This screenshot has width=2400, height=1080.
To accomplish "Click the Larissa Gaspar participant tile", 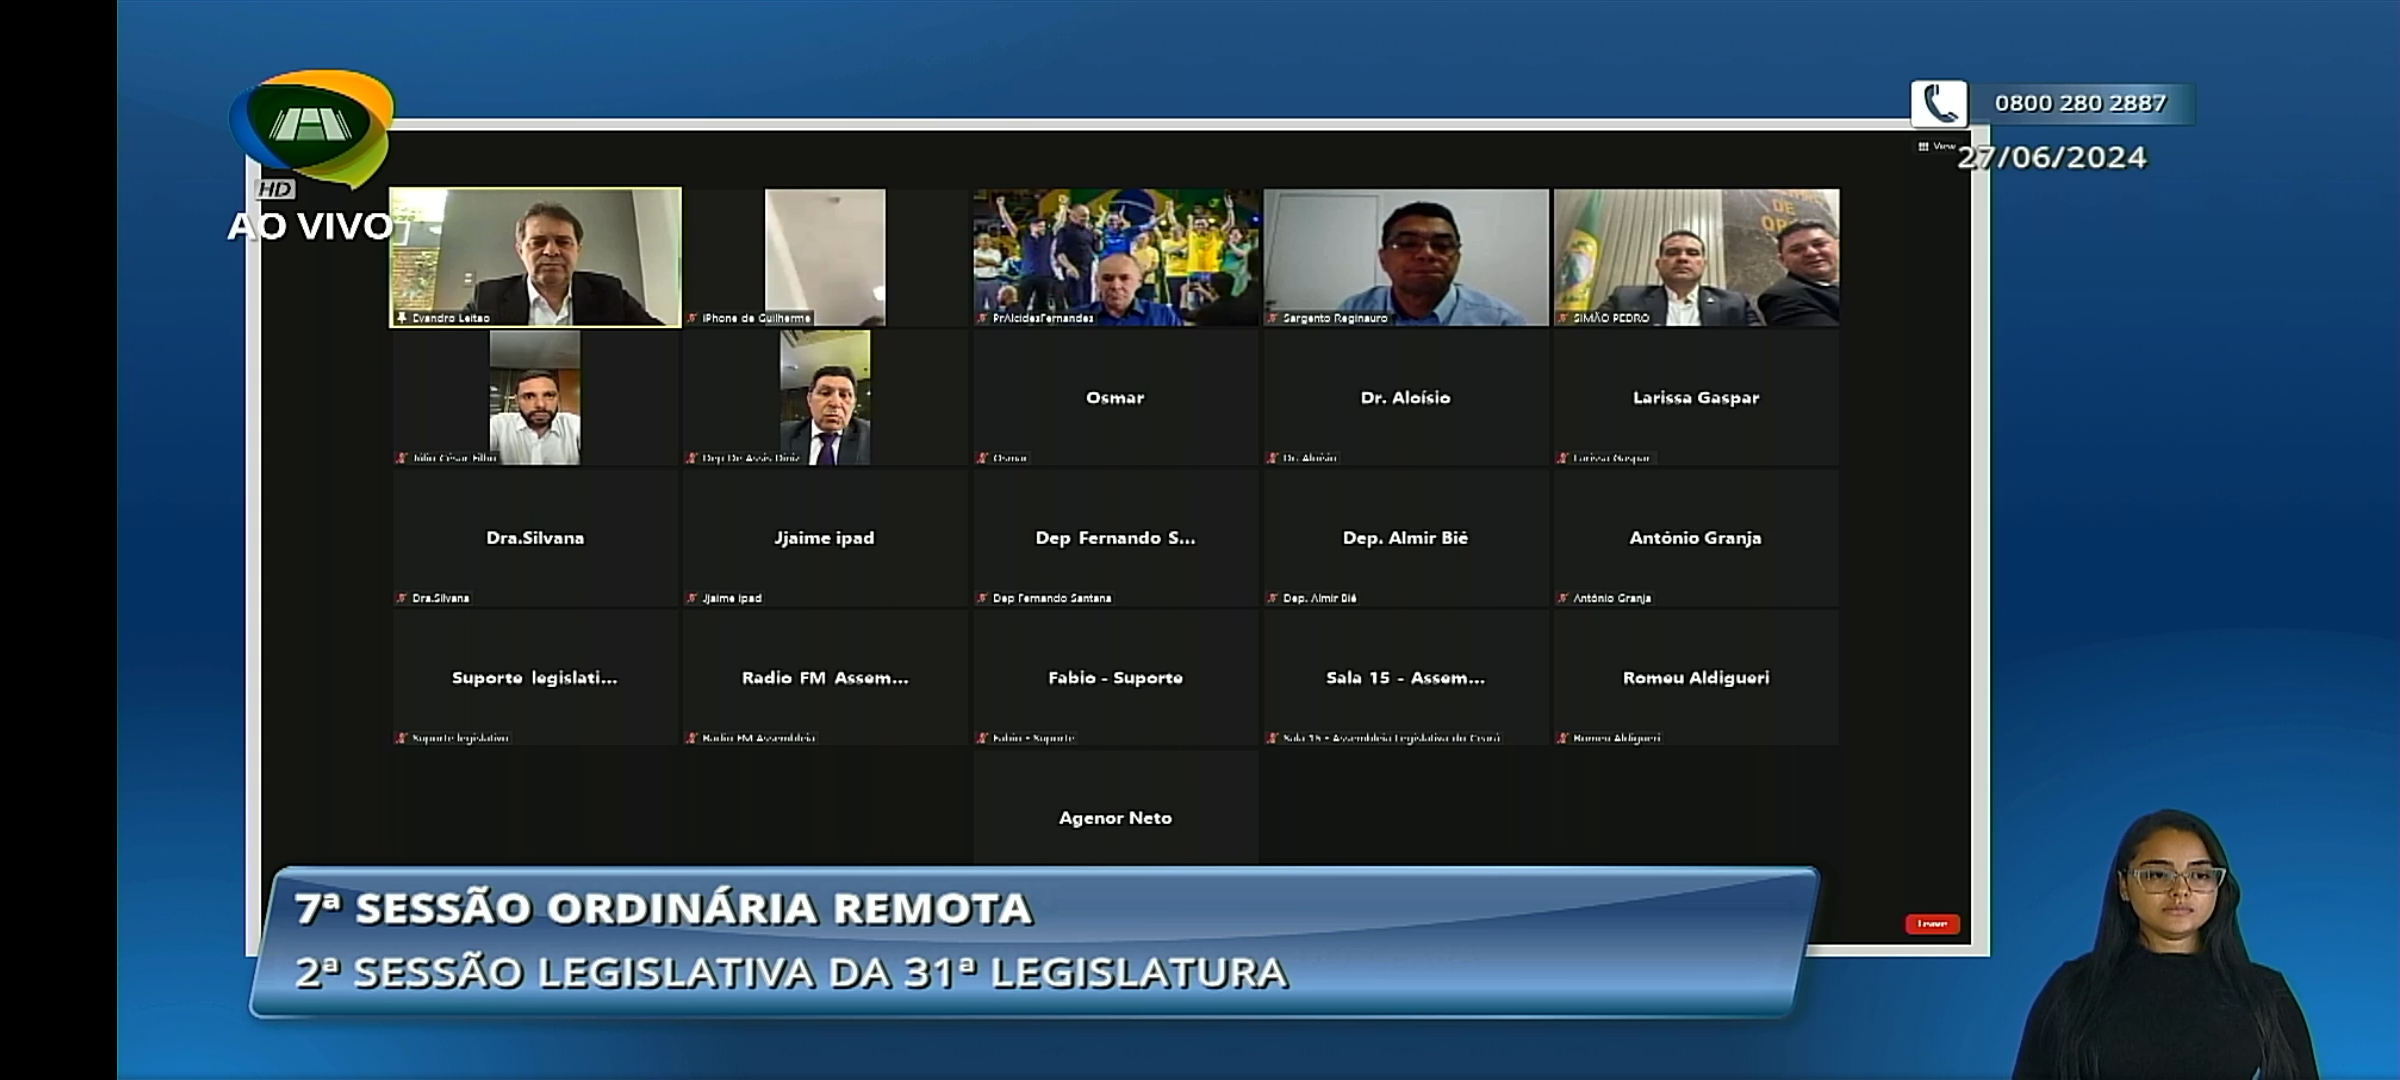I will pos(1695,398).
